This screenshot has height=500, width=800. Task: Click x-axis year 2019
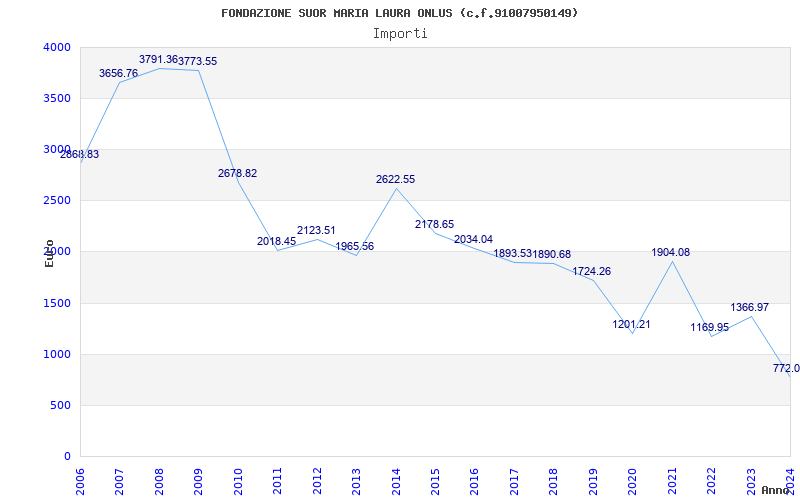point(593,482)
